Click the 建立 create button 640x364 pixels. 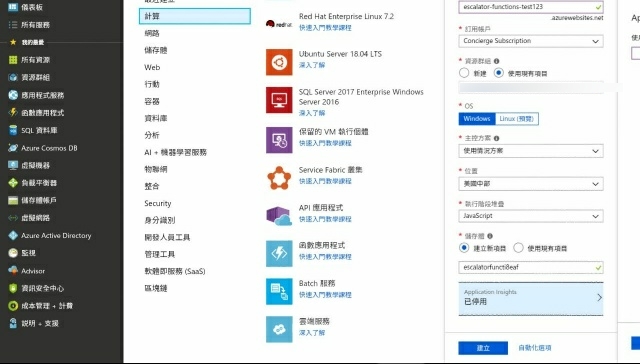click(483, 348)
